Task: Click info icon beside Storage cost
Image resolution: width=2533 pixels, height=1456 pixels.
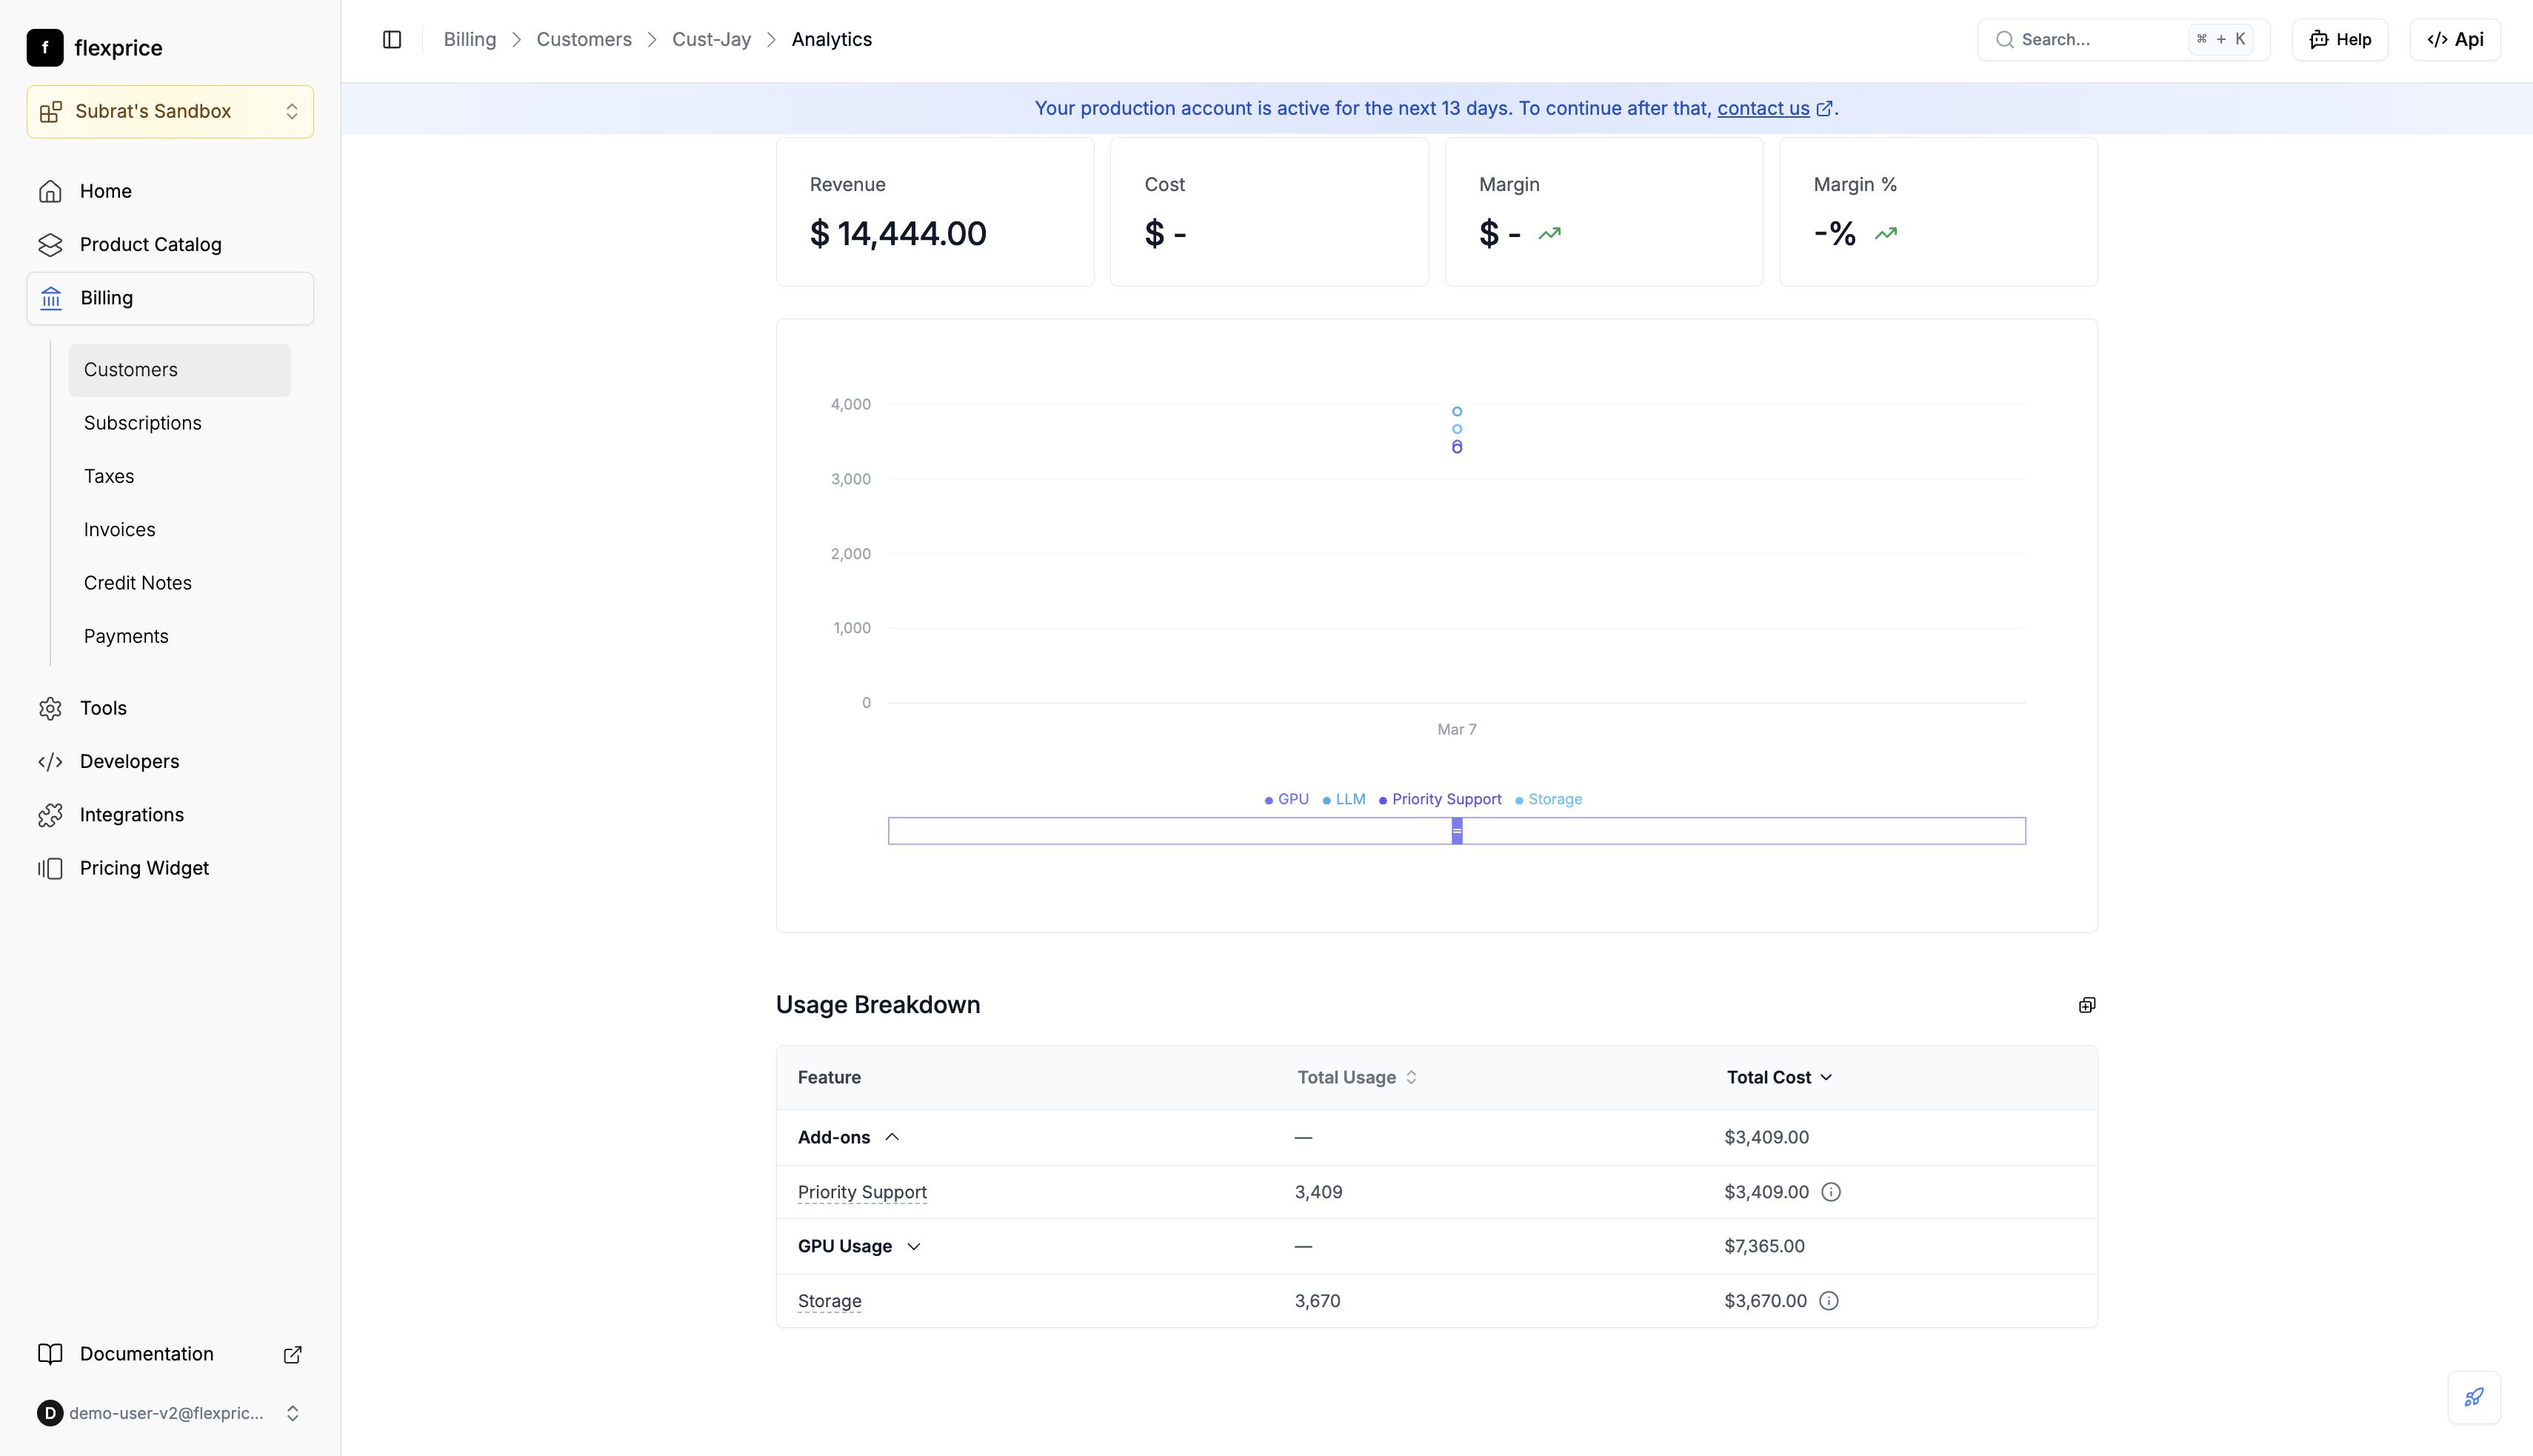Action: click(1828, 1301)
